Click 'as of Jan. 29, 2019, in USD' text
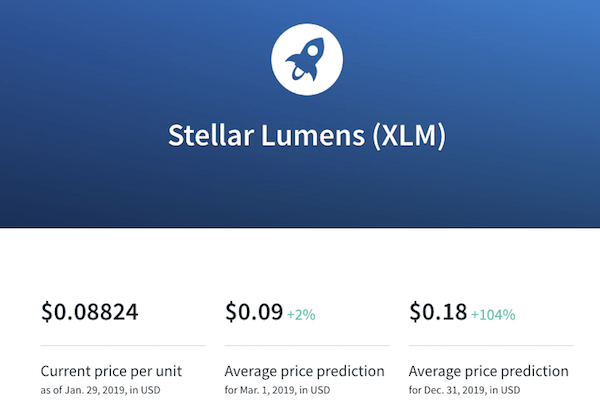 coord(101,390)
